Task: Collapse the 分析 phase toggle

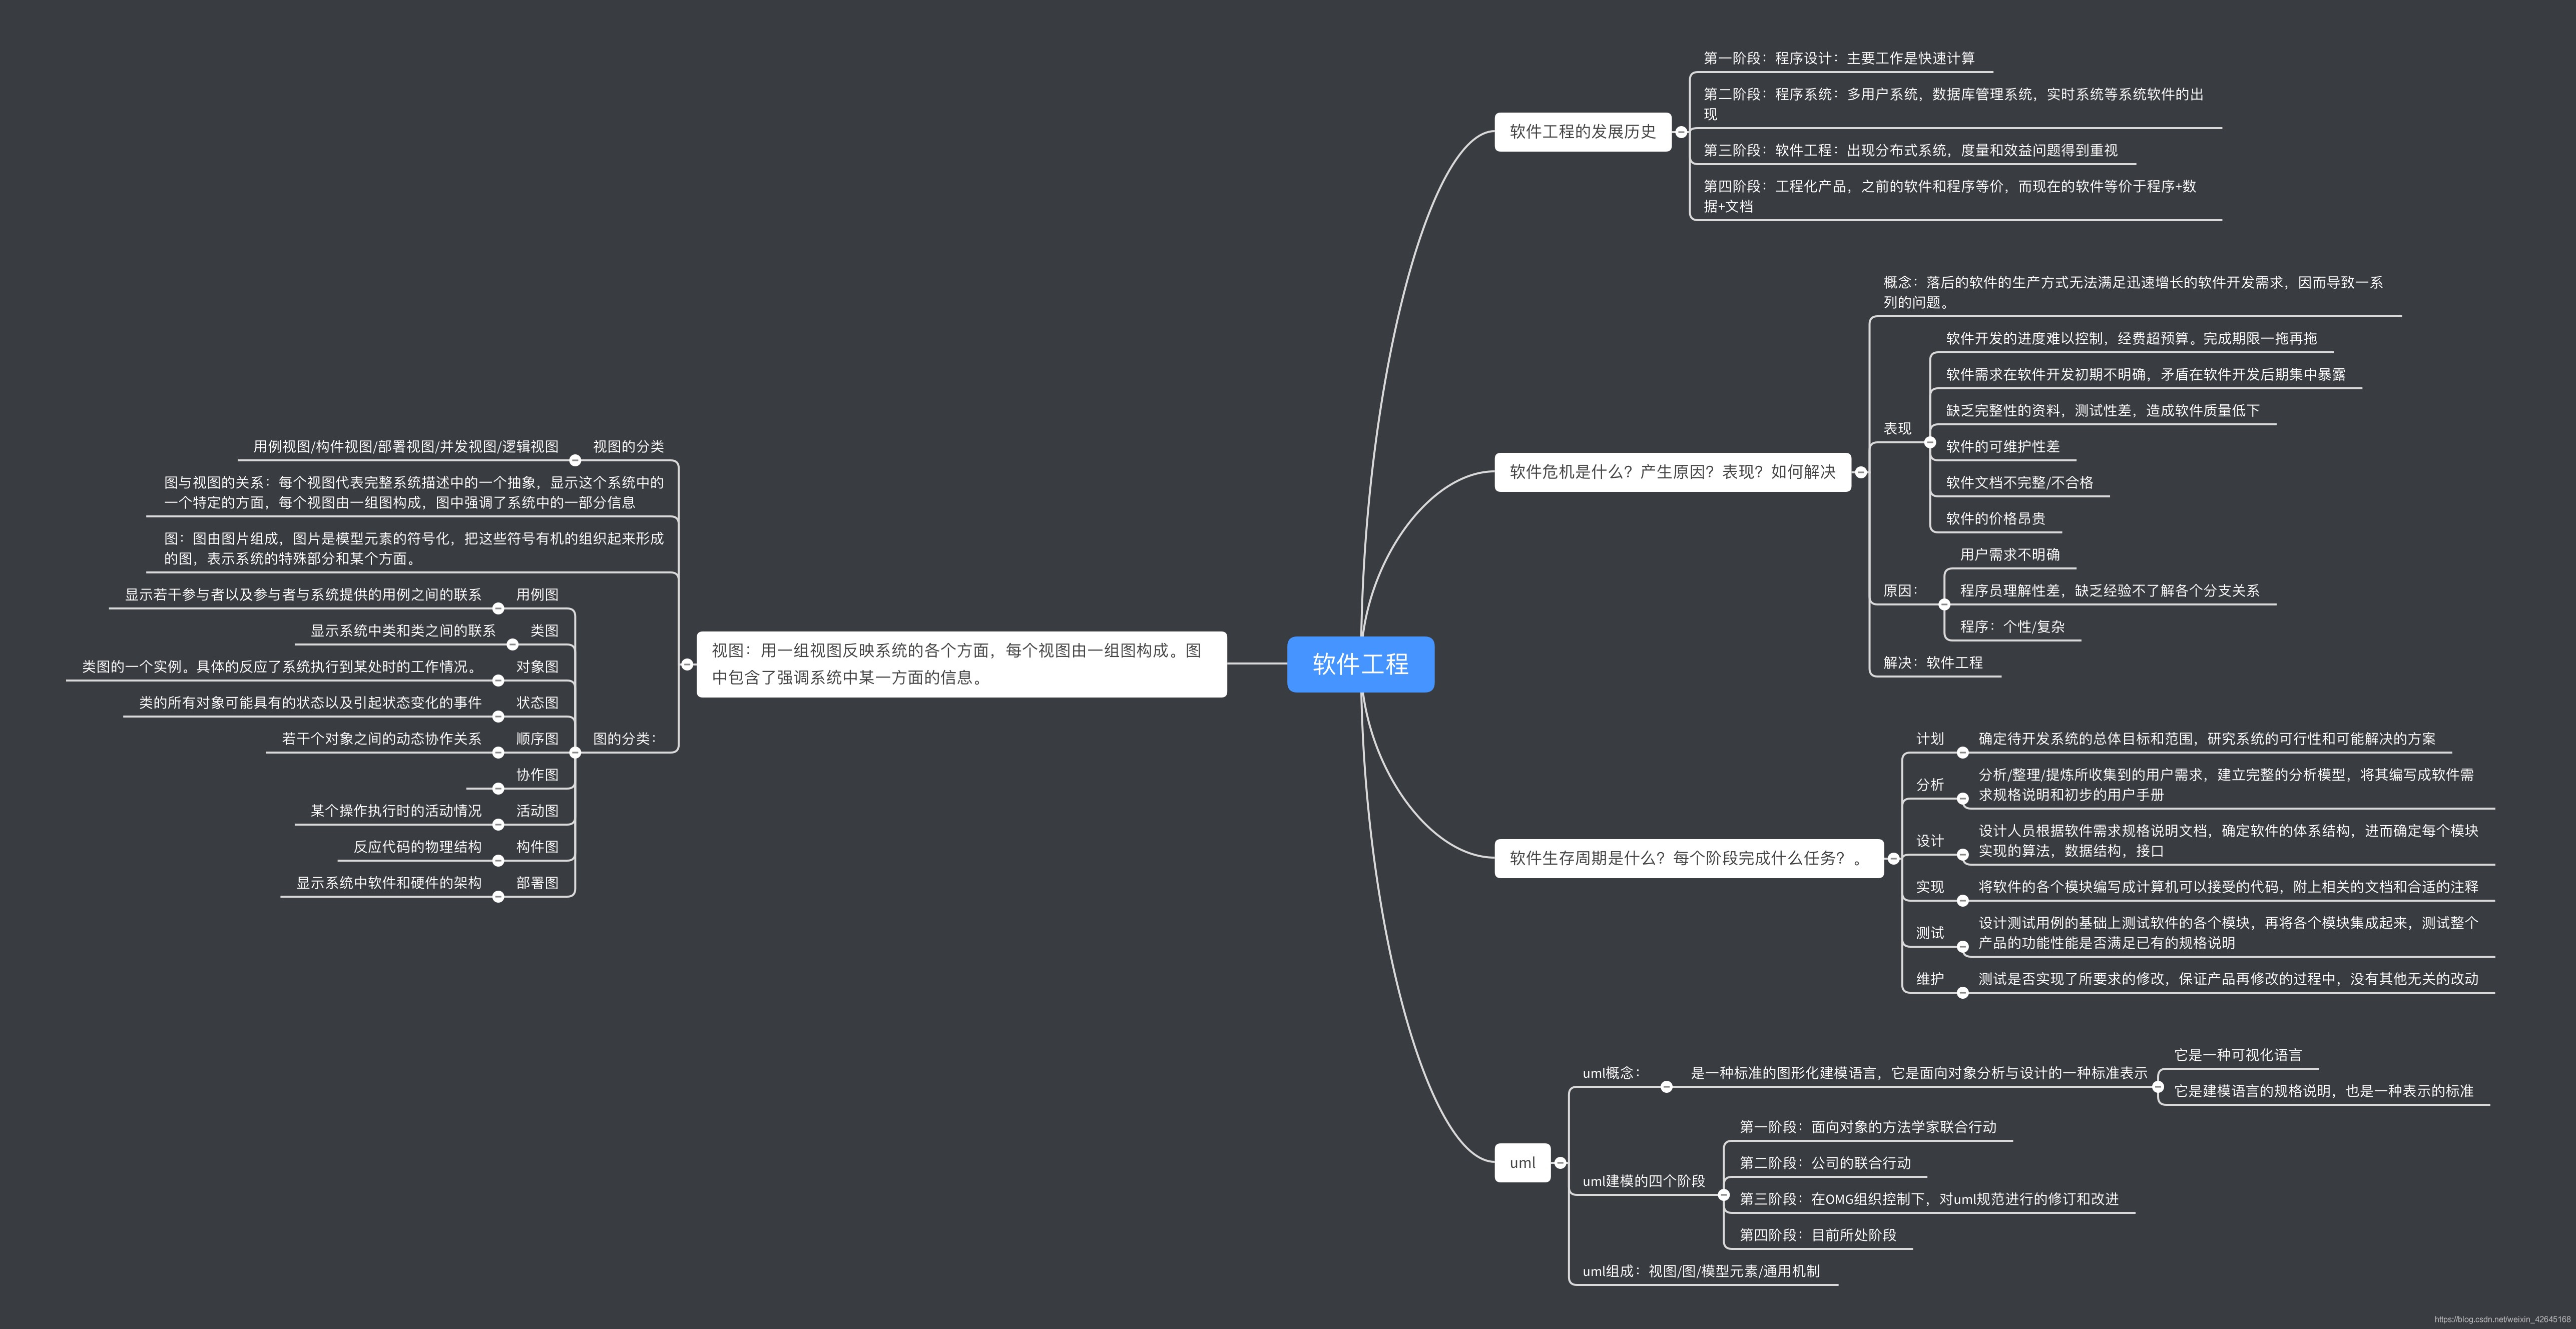Action: [x=1962, y=798]
